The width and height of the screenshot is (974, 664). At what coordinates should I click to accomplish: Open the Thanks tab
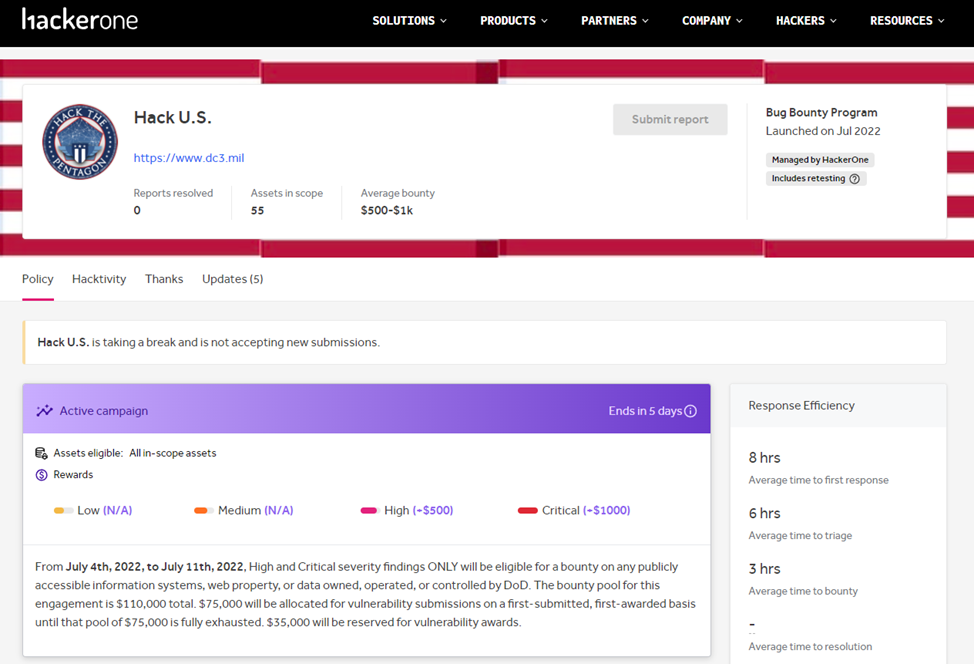tap(164, 280)
